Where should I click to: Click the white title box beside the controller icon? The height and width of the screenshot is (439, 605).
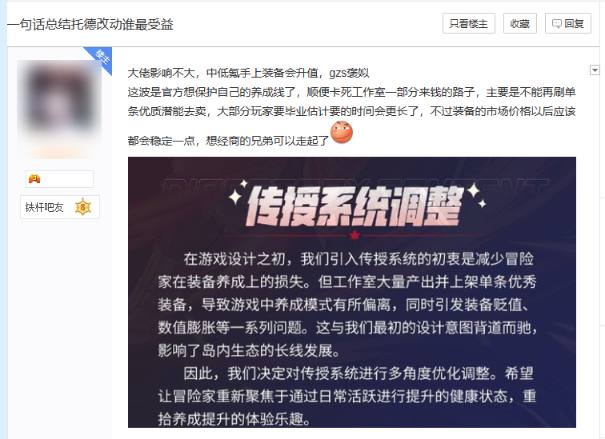coord(59,179)
